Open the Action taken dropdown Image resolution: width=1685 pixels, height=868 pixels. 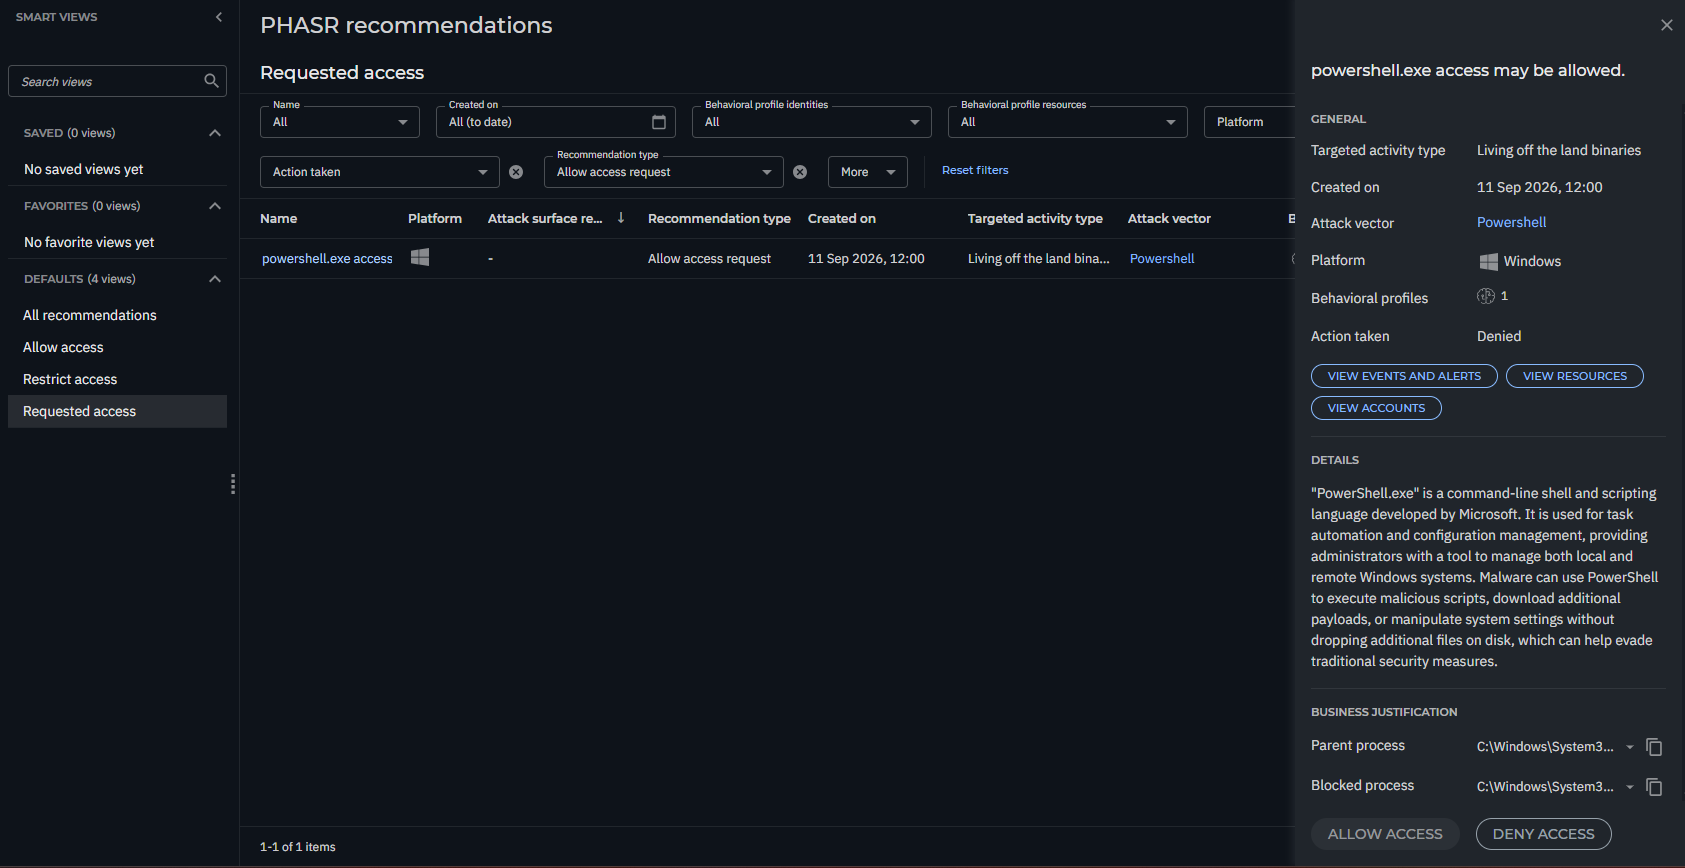tap(380, 172)
